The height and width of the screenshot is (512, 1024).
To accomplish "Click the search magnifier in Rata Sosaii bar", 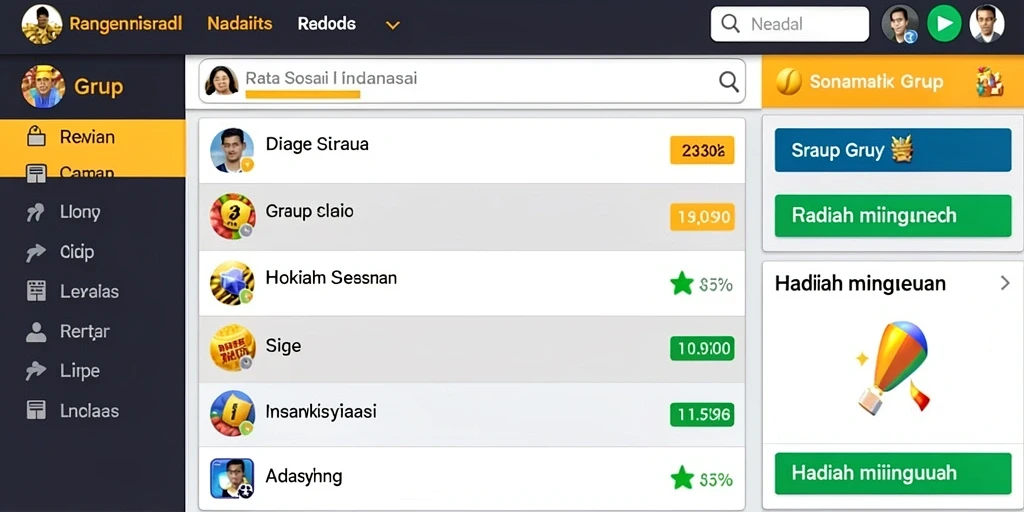I will 728,82.
